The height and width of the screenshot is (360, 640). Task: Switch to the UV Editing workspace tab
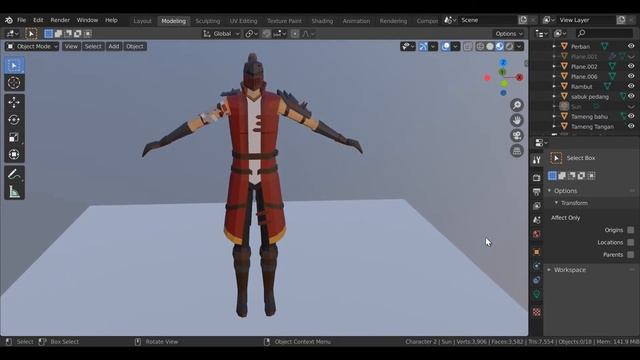tap(243, 21)
